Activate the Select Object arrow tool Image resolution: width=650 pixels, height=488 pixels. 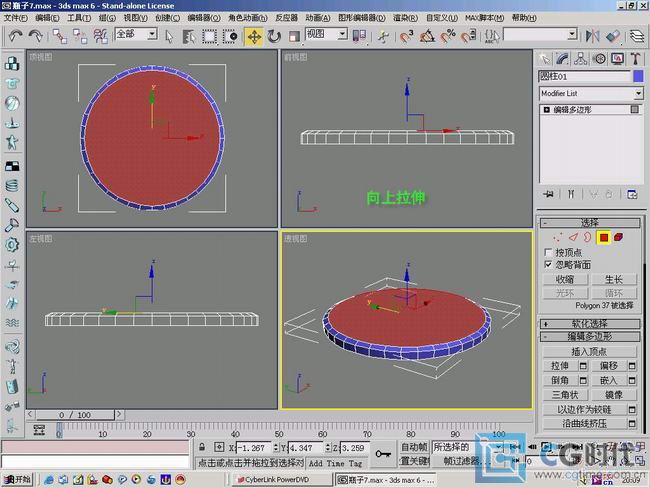click(x=169, y=36)
